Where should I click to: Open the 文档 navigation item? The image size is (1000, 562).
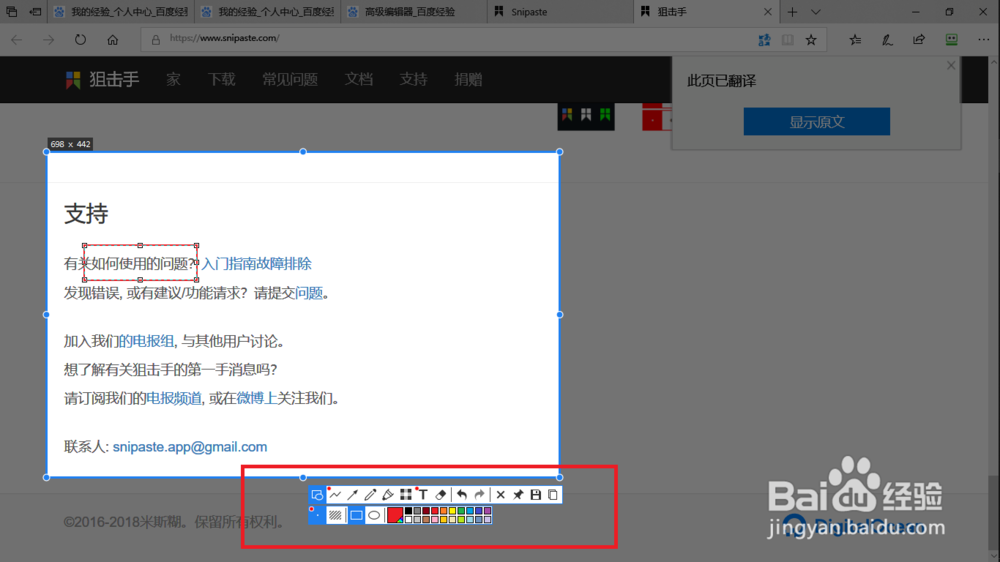358,79
